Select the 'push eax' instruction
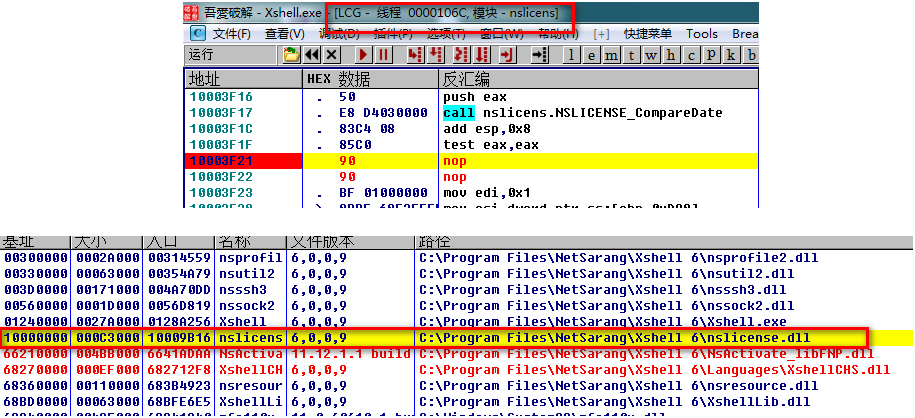The width and height of the screenshot is (915, 418). (475, 97)
